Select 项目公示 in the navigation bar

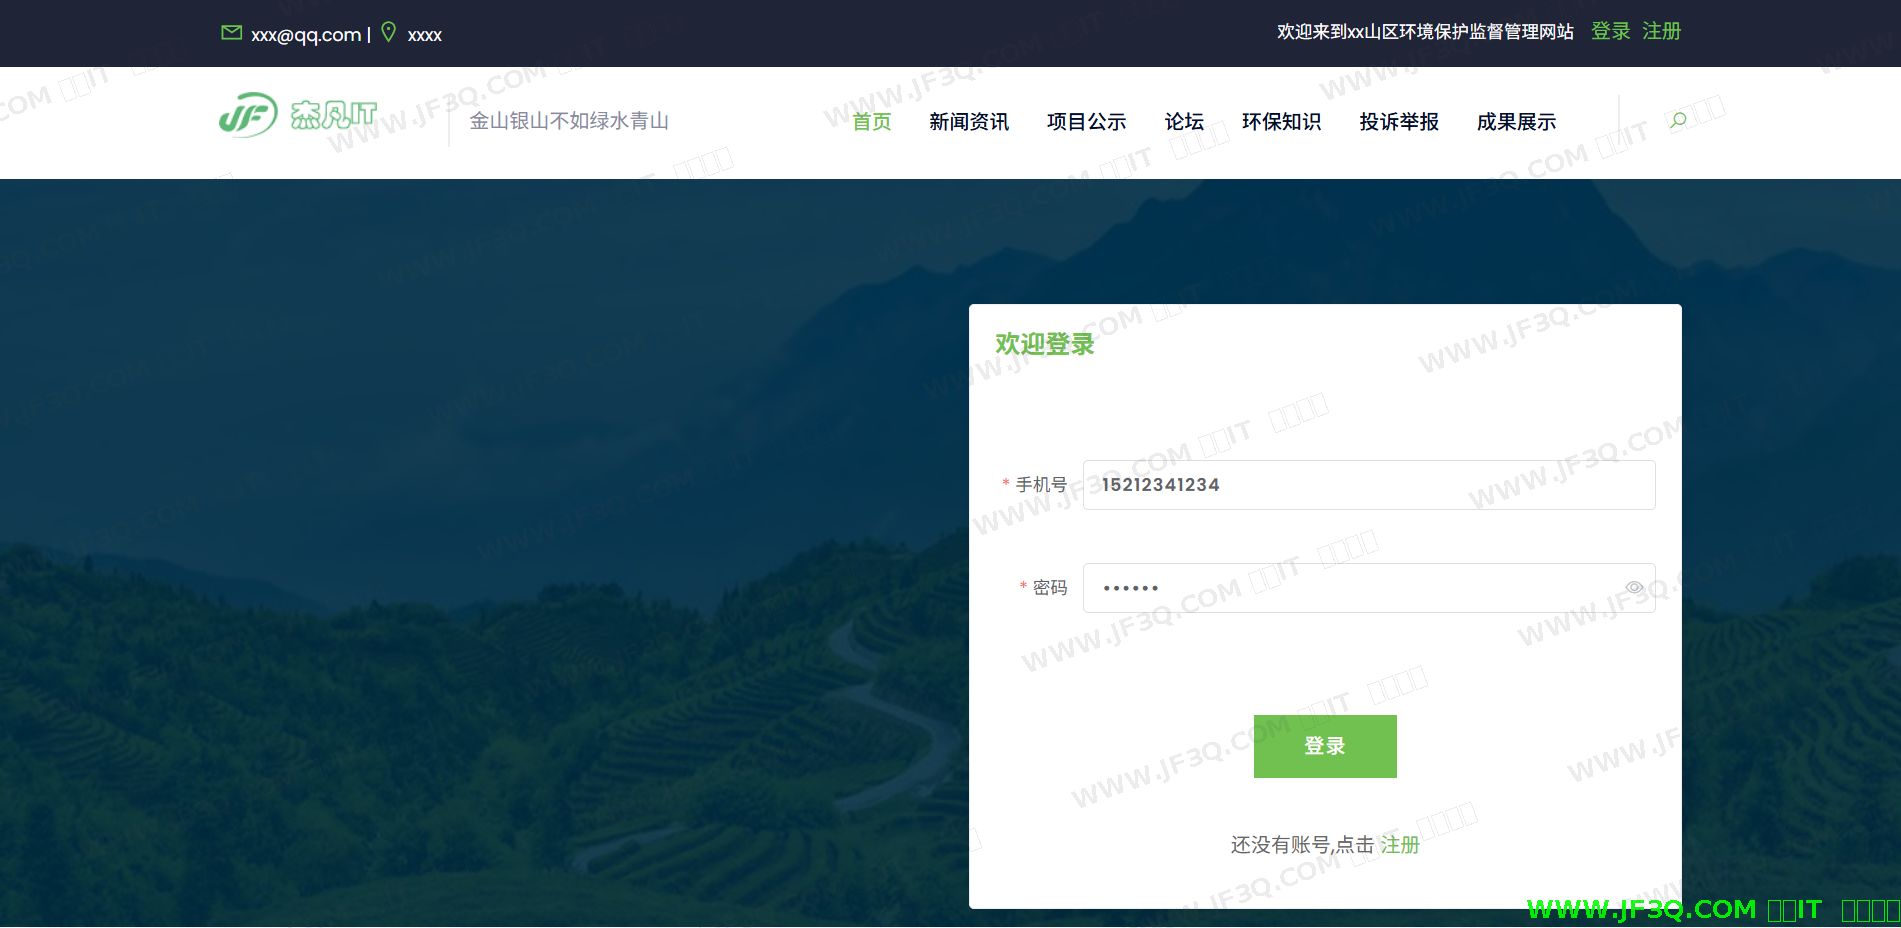tap(1086, 122)
